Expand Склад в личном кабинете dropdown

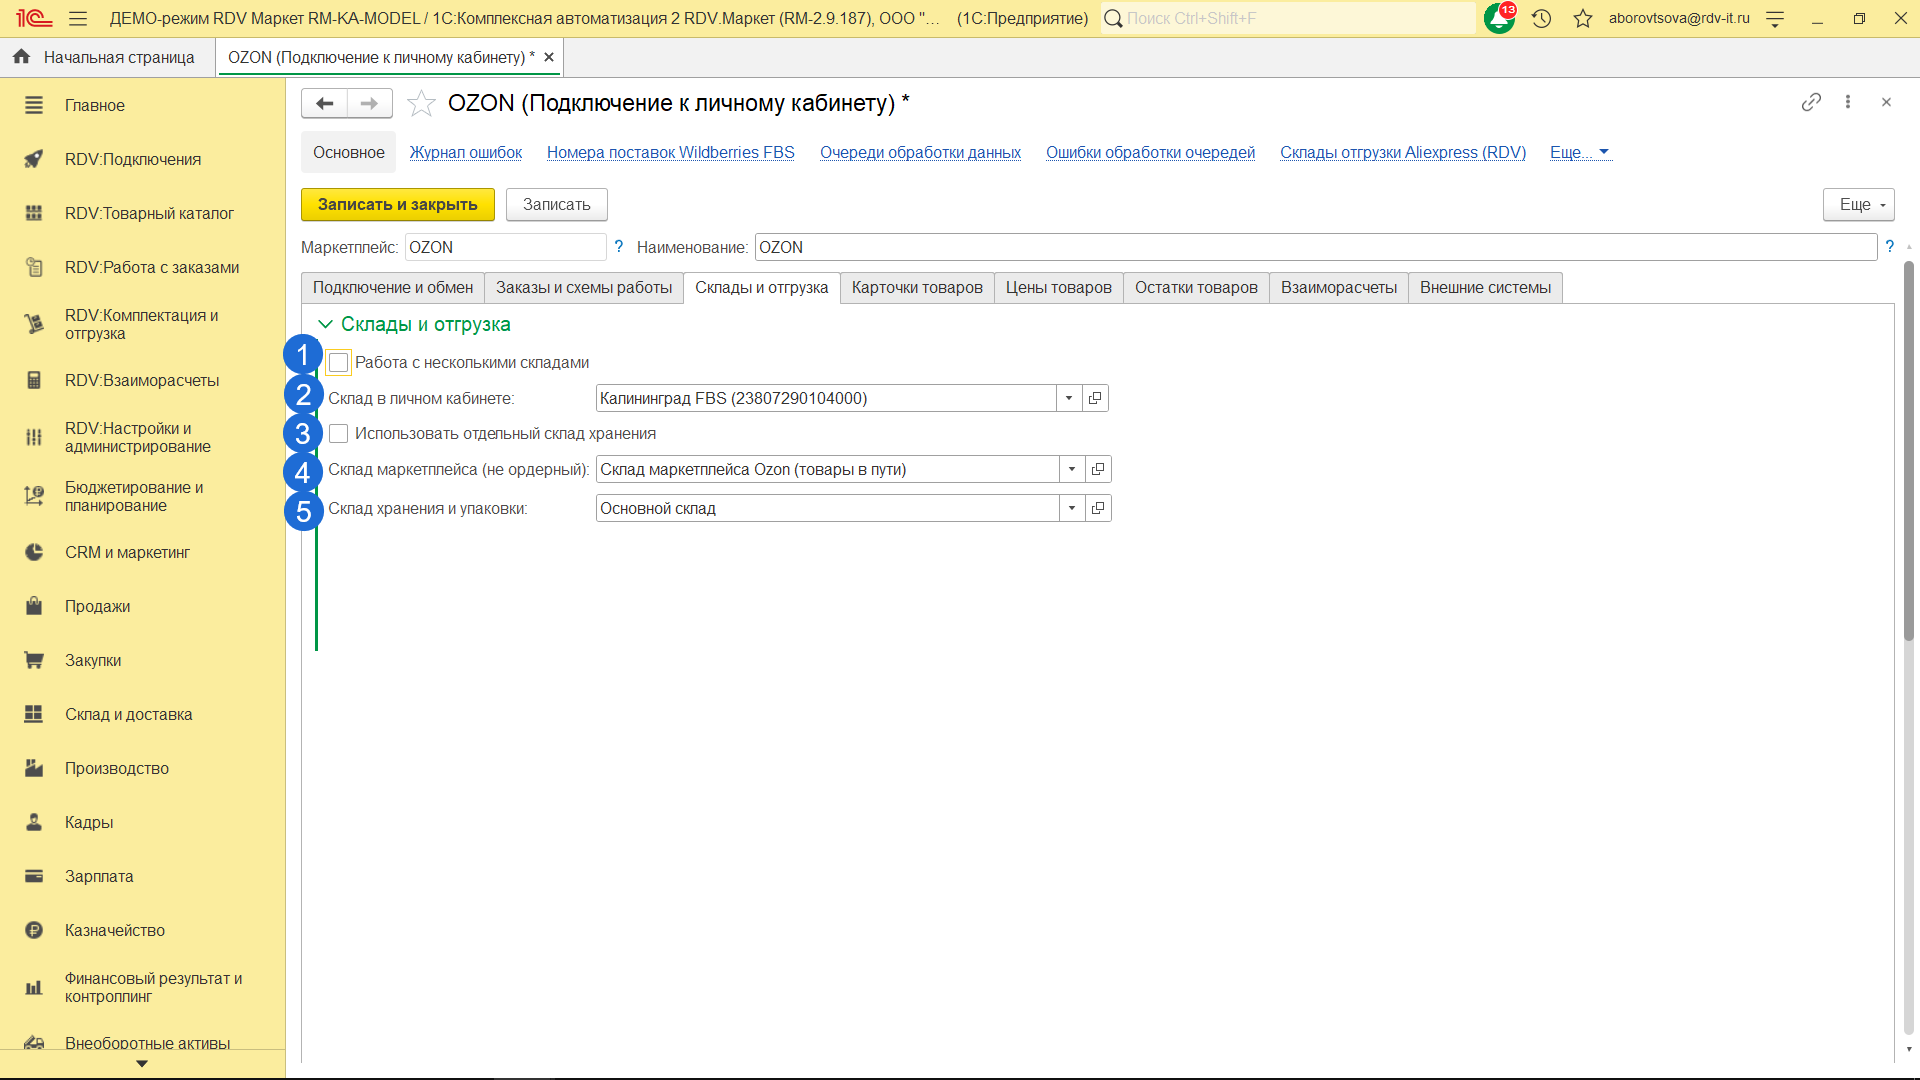click(1069, 398)
